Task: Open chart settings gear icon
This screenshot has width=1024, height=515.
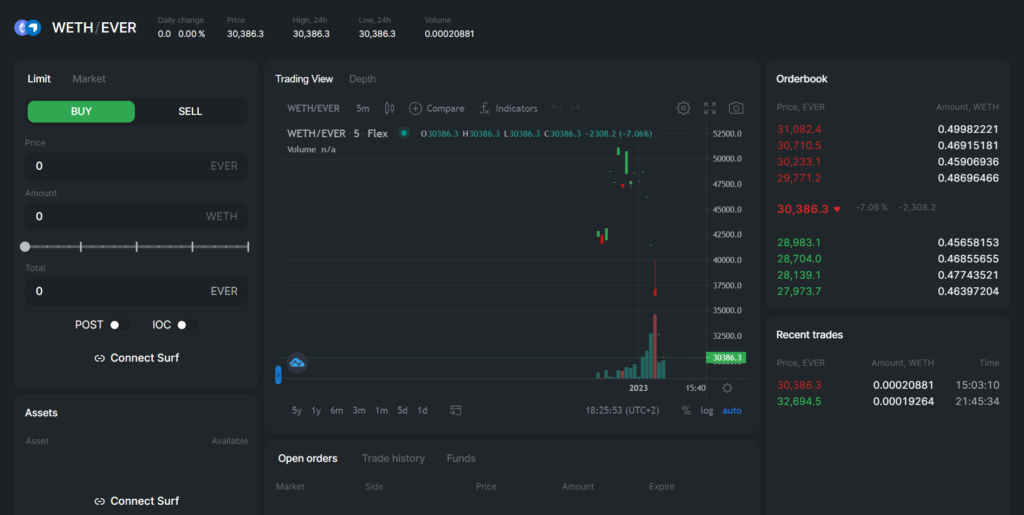Action: [683, 108]
